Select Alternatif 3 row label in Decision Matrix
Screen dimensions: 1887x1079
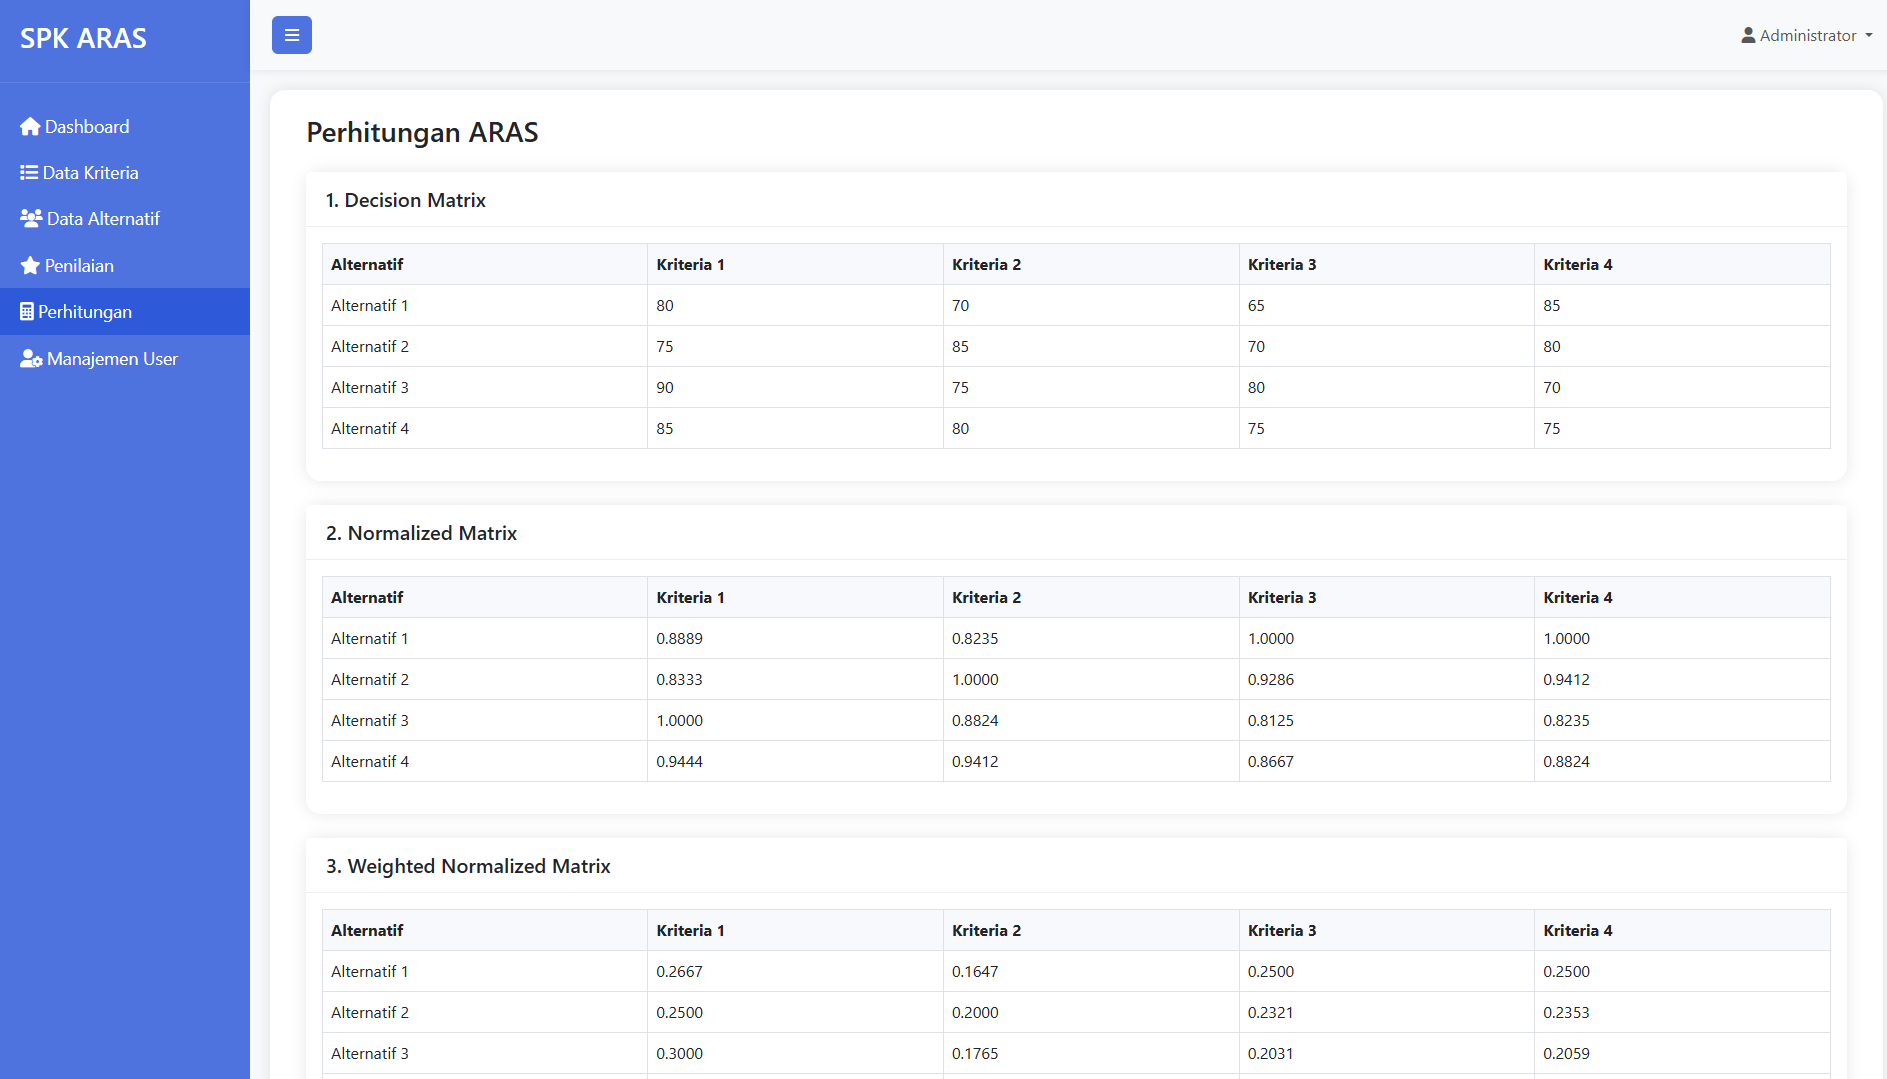point(370,388)
